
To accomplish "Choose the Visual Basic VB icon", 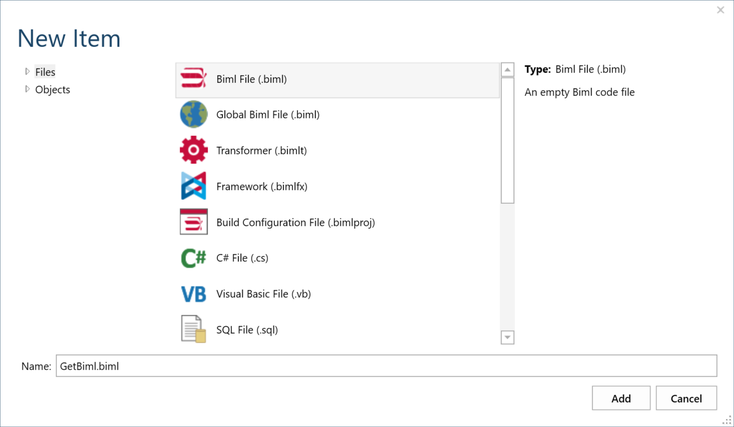I will point(193,294).
